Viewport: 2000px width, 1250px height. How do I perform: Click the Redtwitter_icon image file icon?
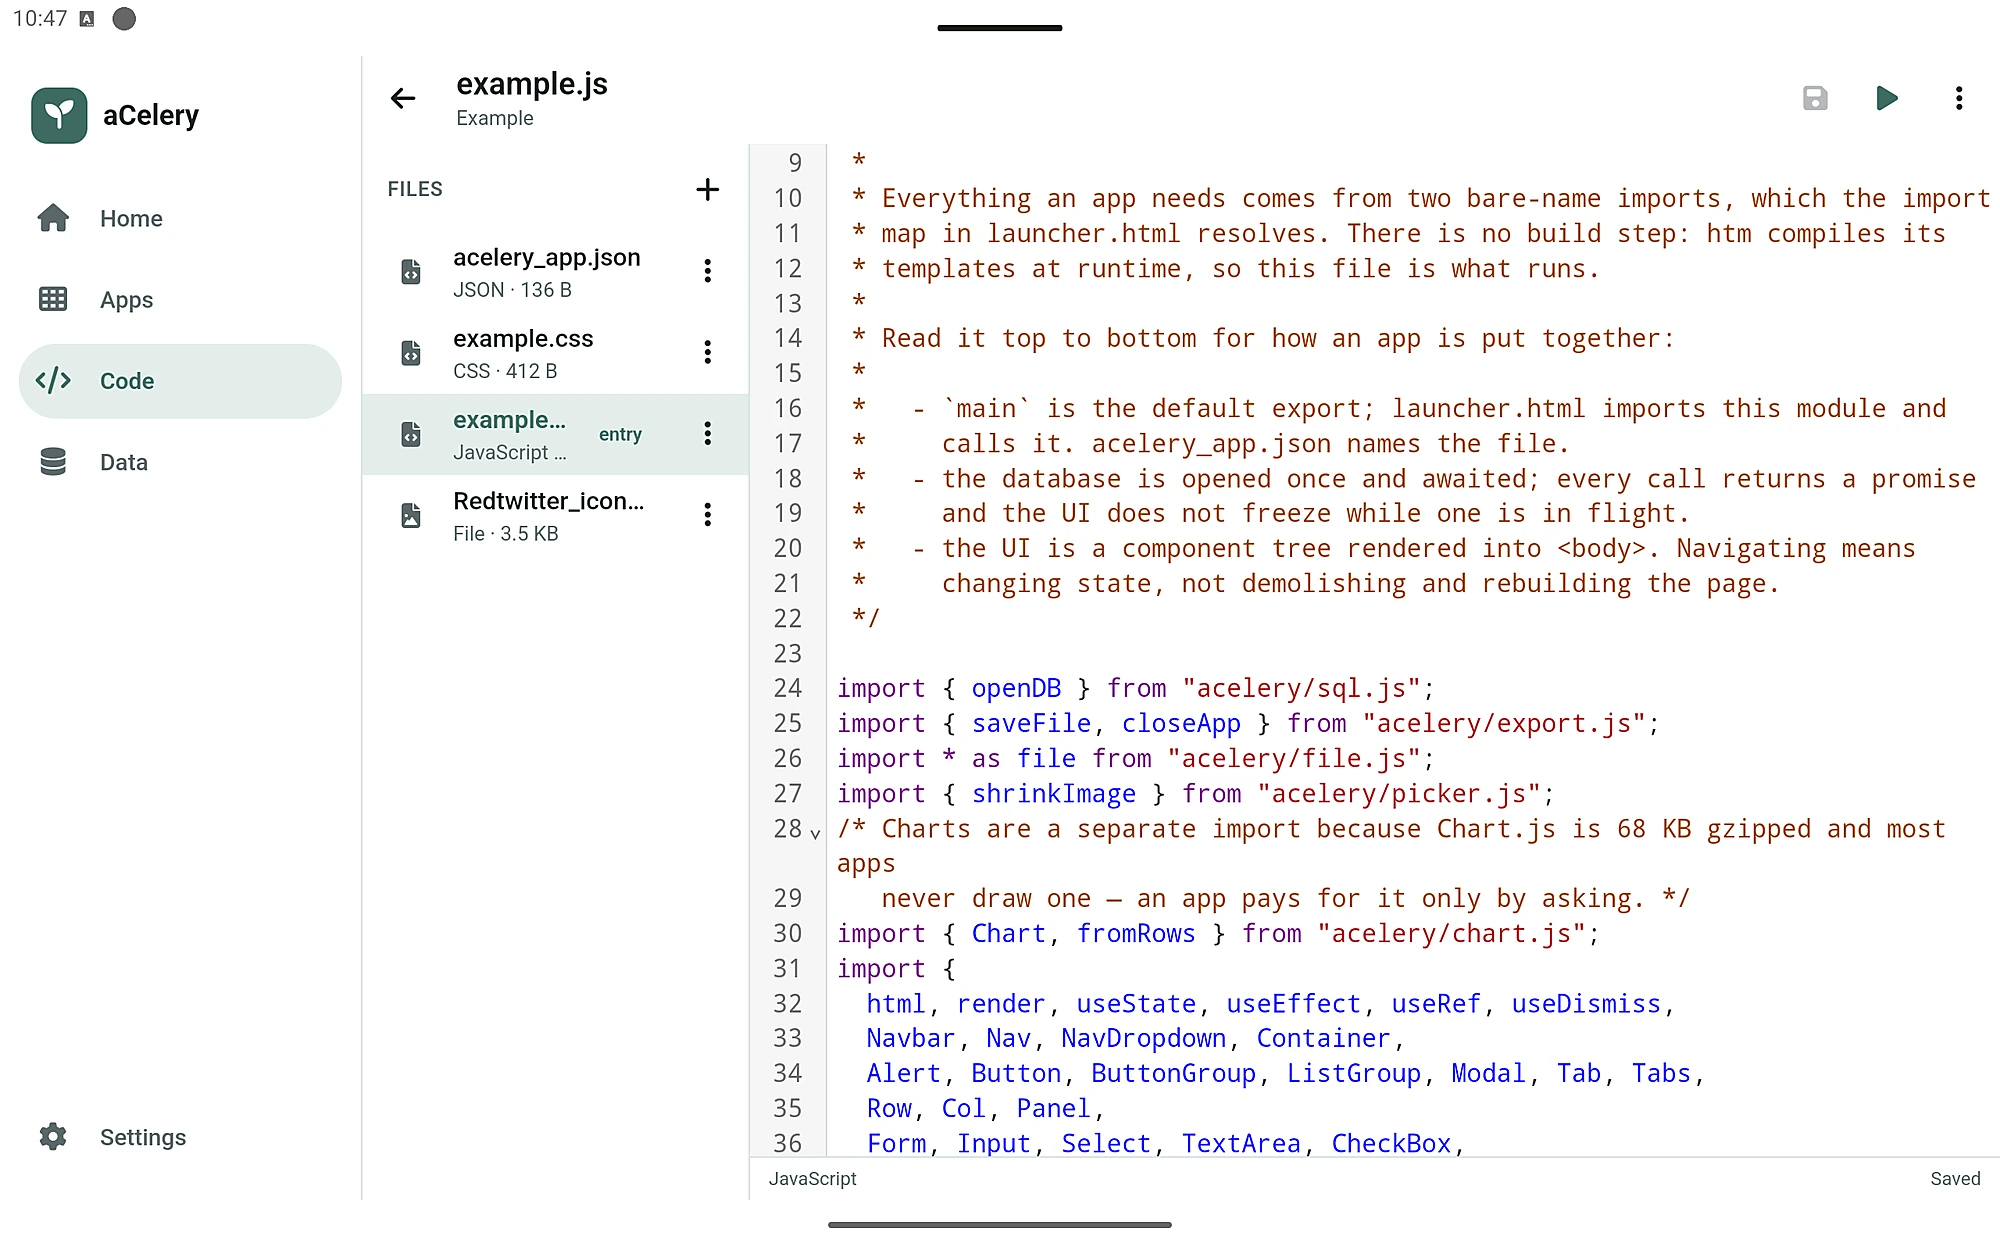click(x=411, y=515)
